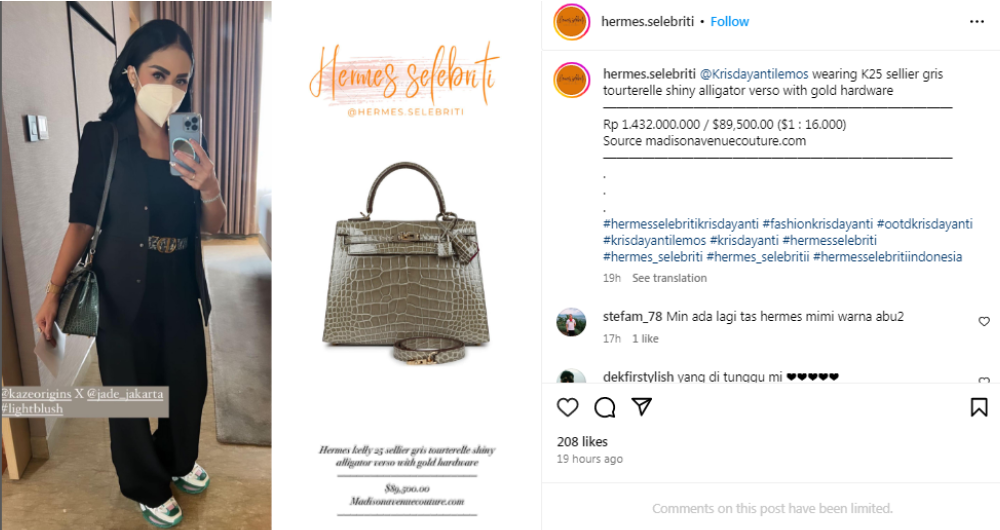Screen dimensions: 1000x530
Task: Open 1 like on stefam_78's comment
Action: pyautogui.click(x=645, y=339)
